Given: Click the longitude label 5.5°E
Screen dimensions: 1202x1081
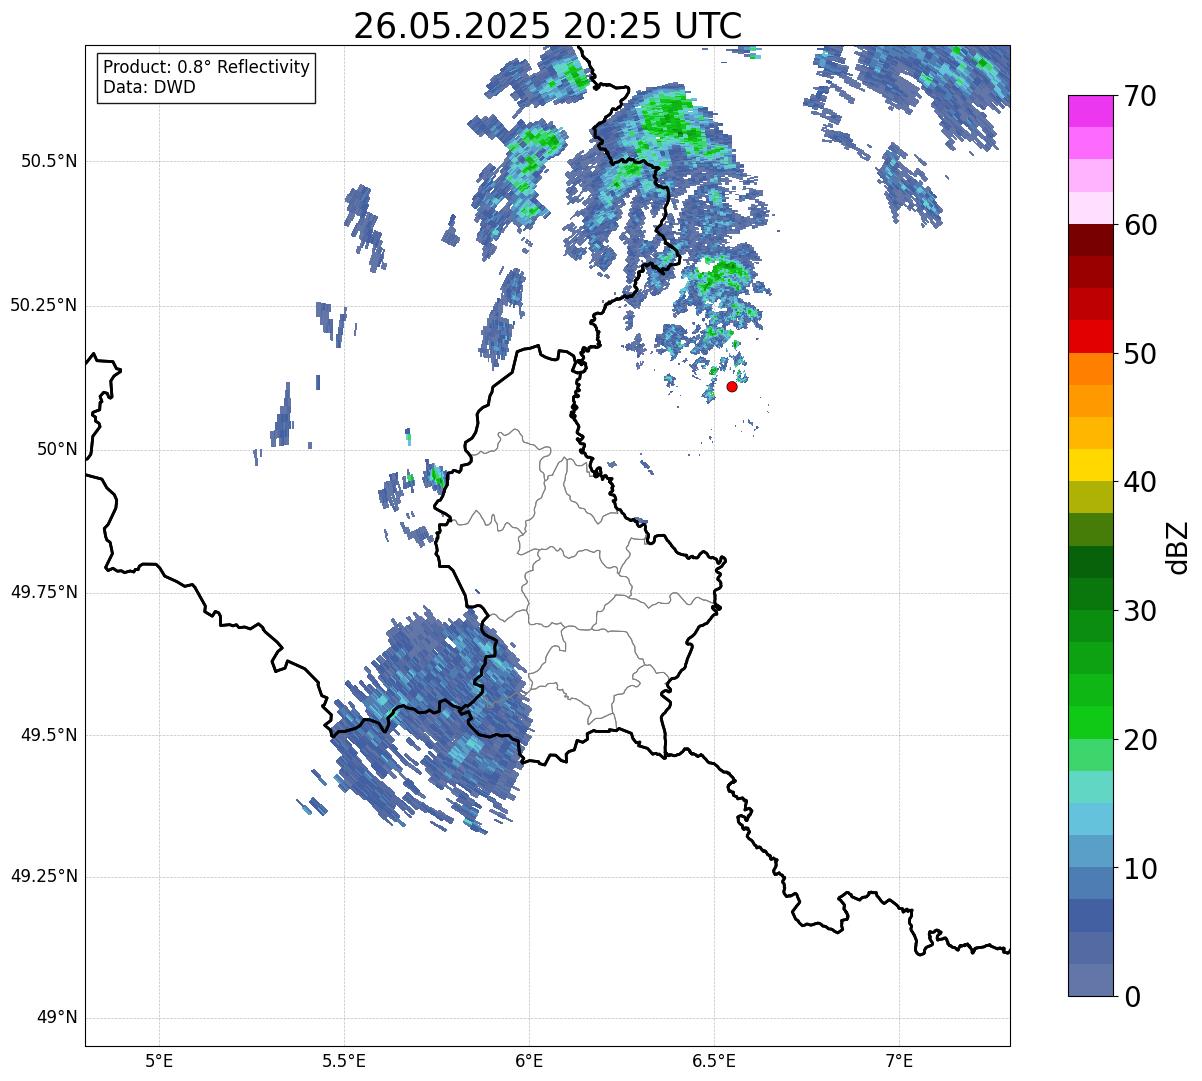Looking at the screenshot, I should point(344,1060).
